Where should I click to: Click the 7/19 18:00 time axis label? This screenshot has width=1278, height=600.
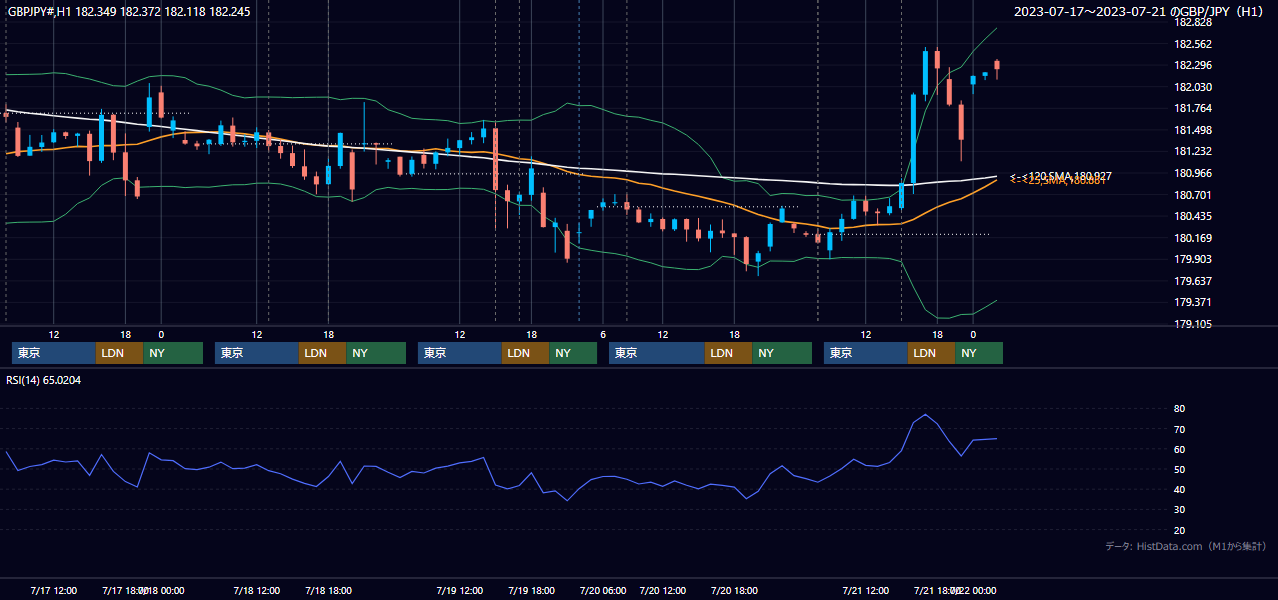[x=532, y=590]
